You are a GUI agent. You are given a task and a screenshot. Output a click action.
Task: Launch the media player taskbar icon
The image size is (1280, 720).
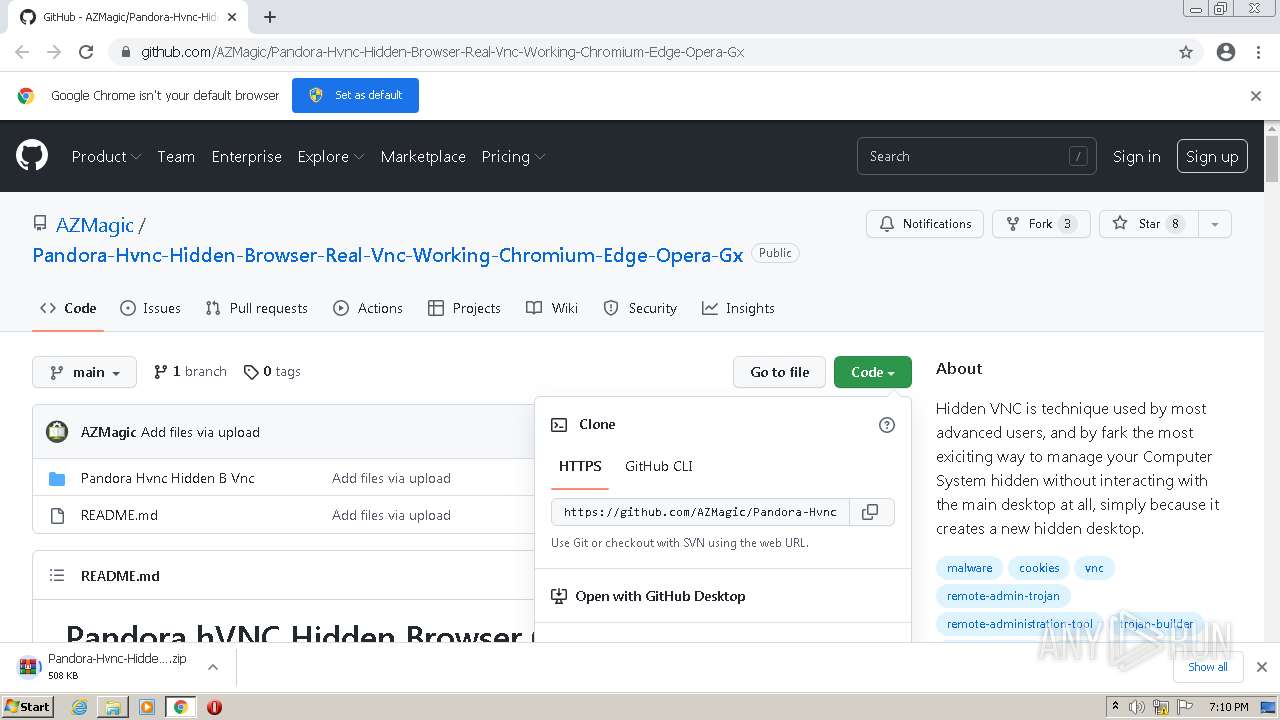(147, 707)
